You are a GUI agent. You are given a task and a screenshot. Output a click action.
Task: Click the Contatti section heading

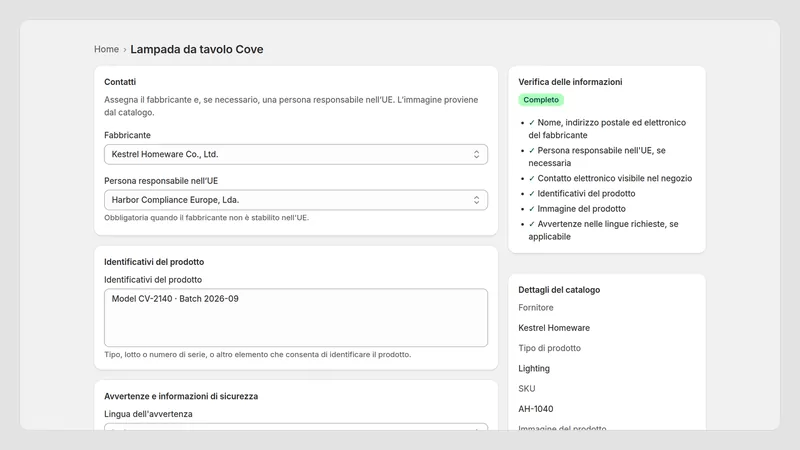pyautogui.click(x=120, y=82)
